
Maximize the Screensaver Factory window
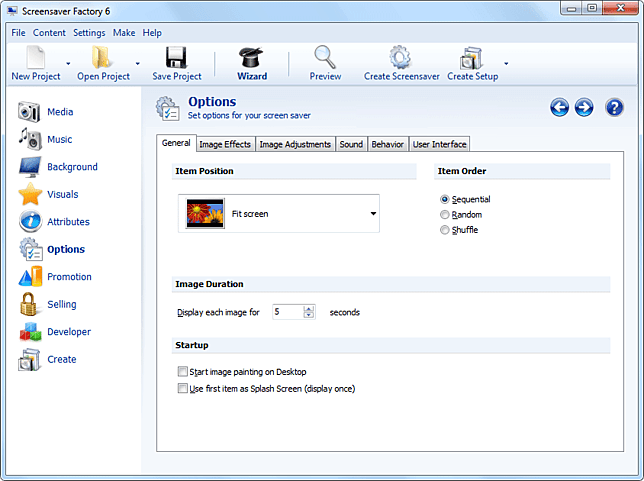click(592, 8)
